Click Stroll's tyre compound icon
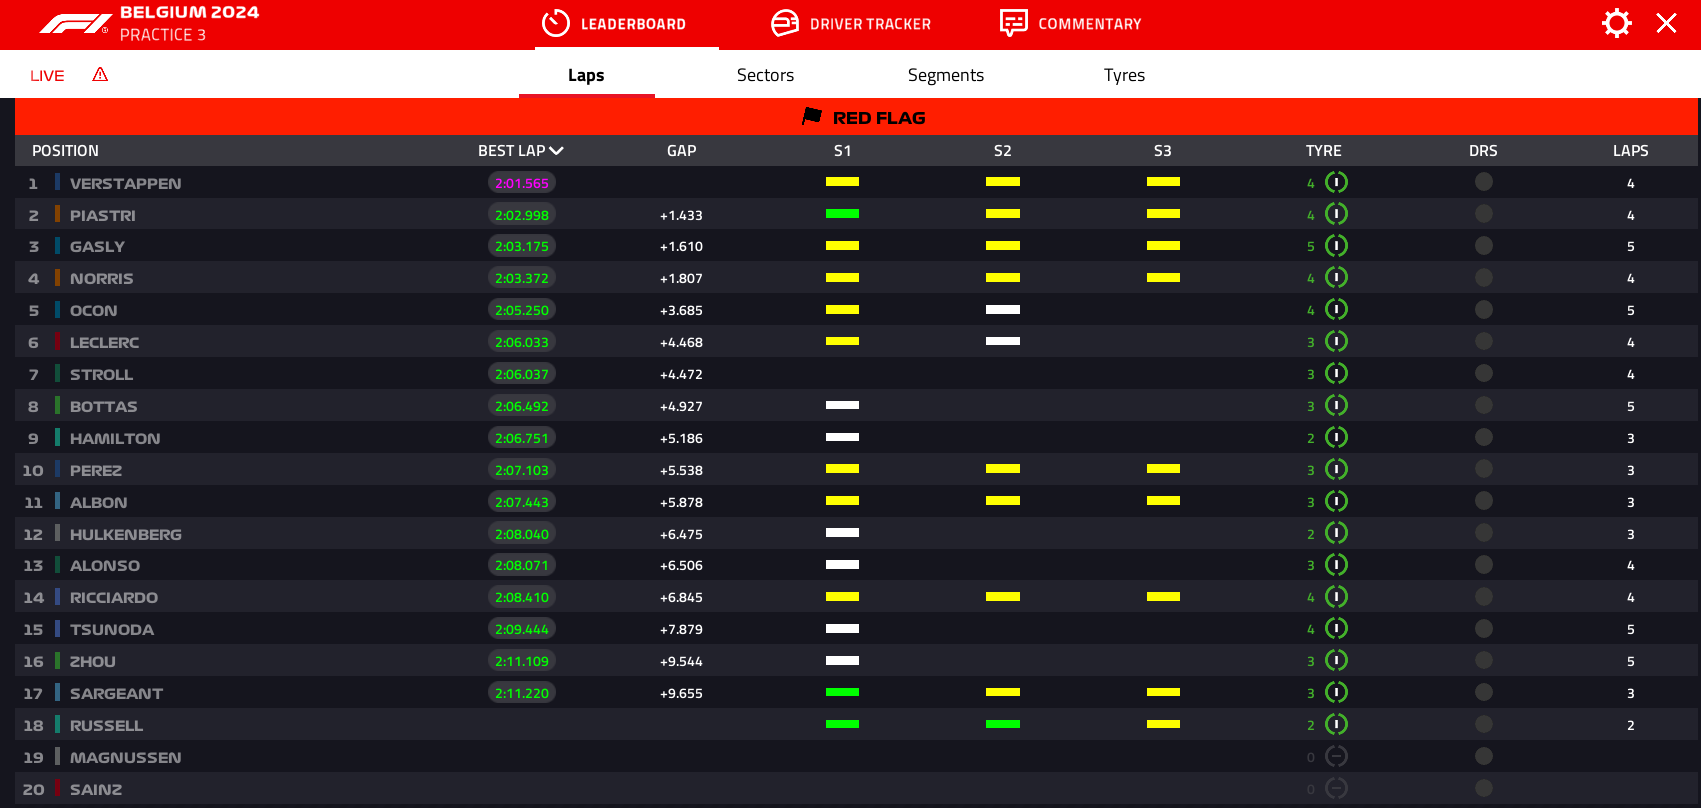The width and height of the screenshot is (1701, 808). [1336, 373]
